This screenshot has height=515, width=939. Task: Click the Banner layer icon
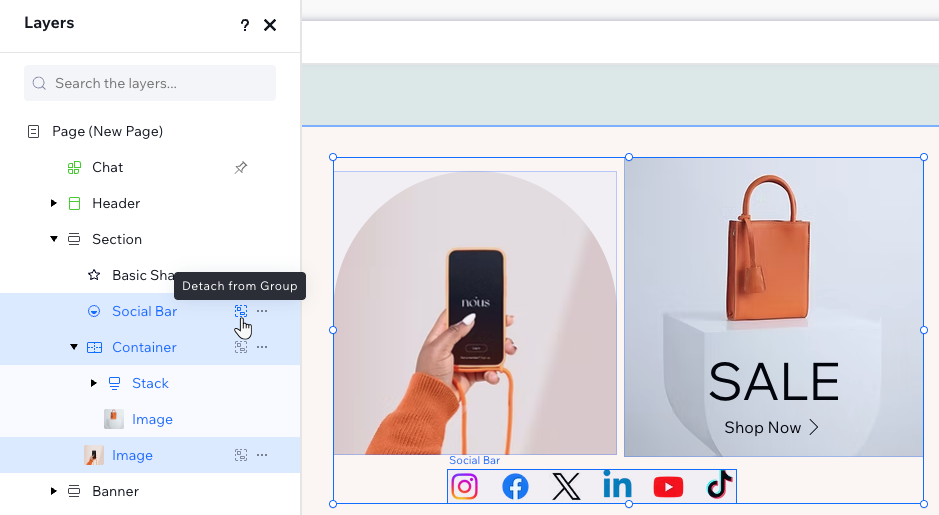click(x=74, y=491)
